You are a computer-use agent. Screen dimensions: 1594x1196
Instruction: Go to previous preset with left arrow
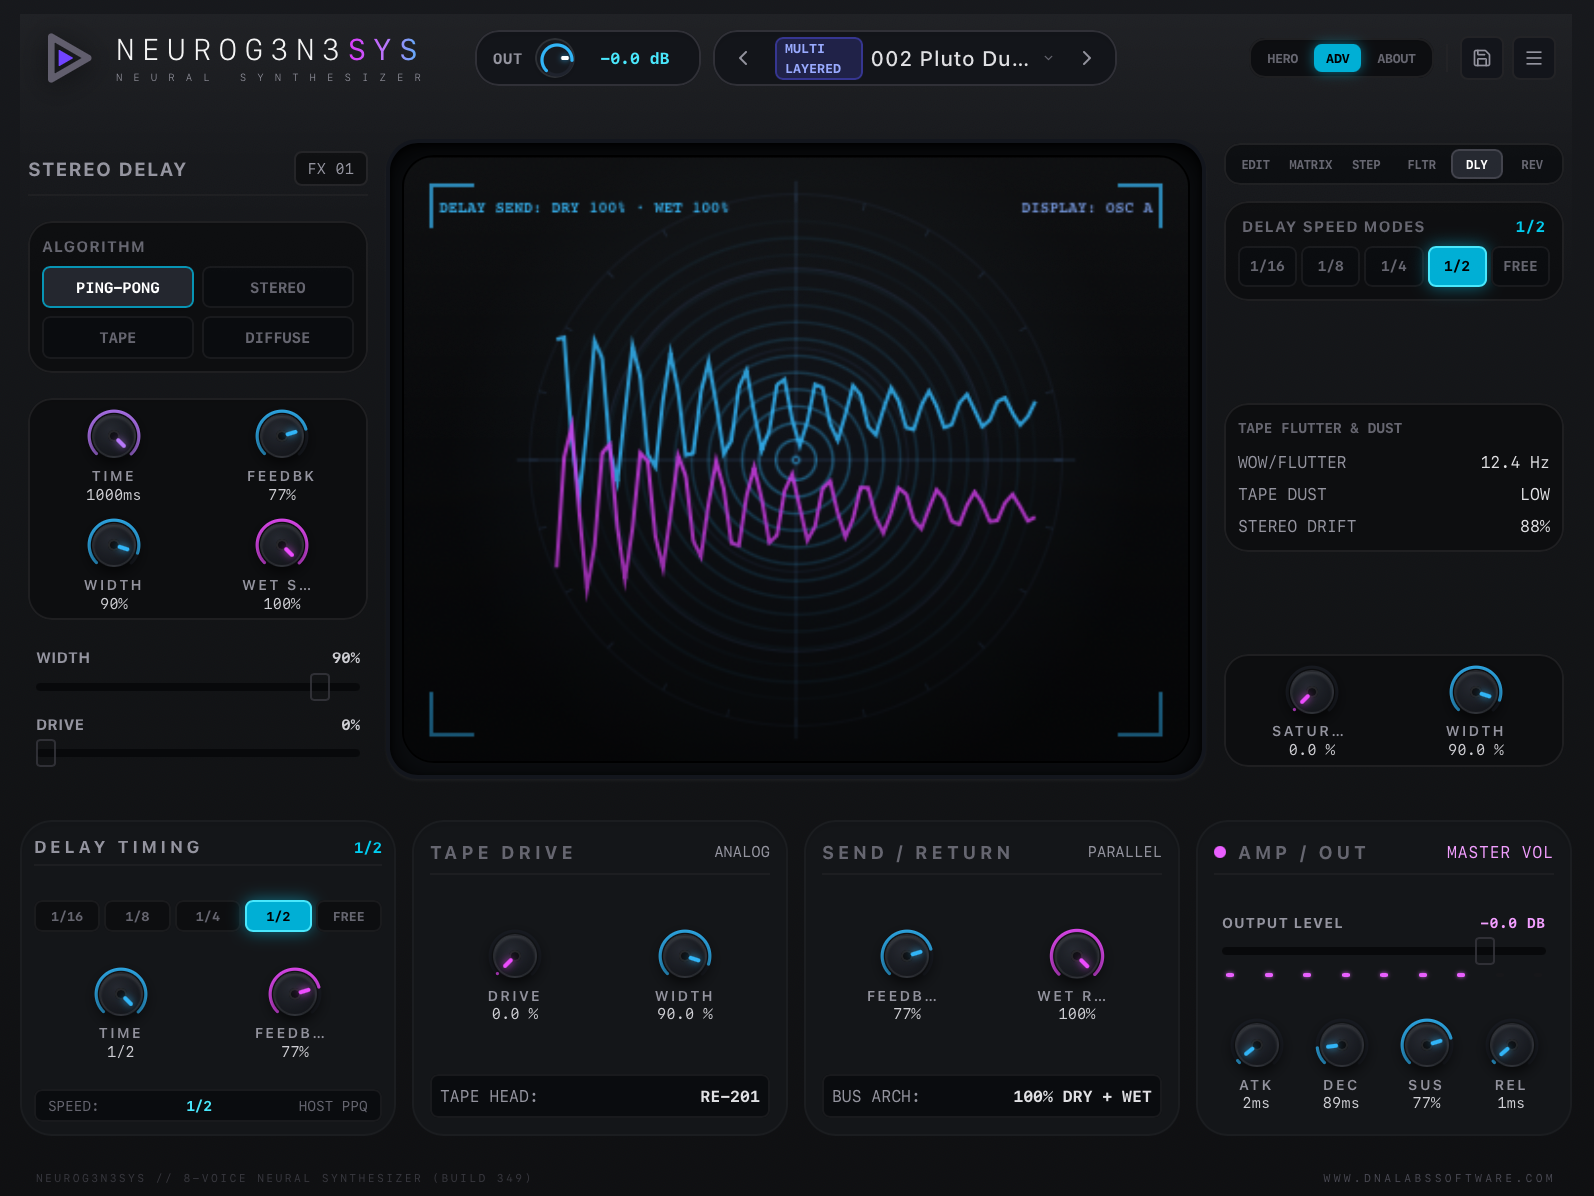pyautogui.click(x=743, y=58)
